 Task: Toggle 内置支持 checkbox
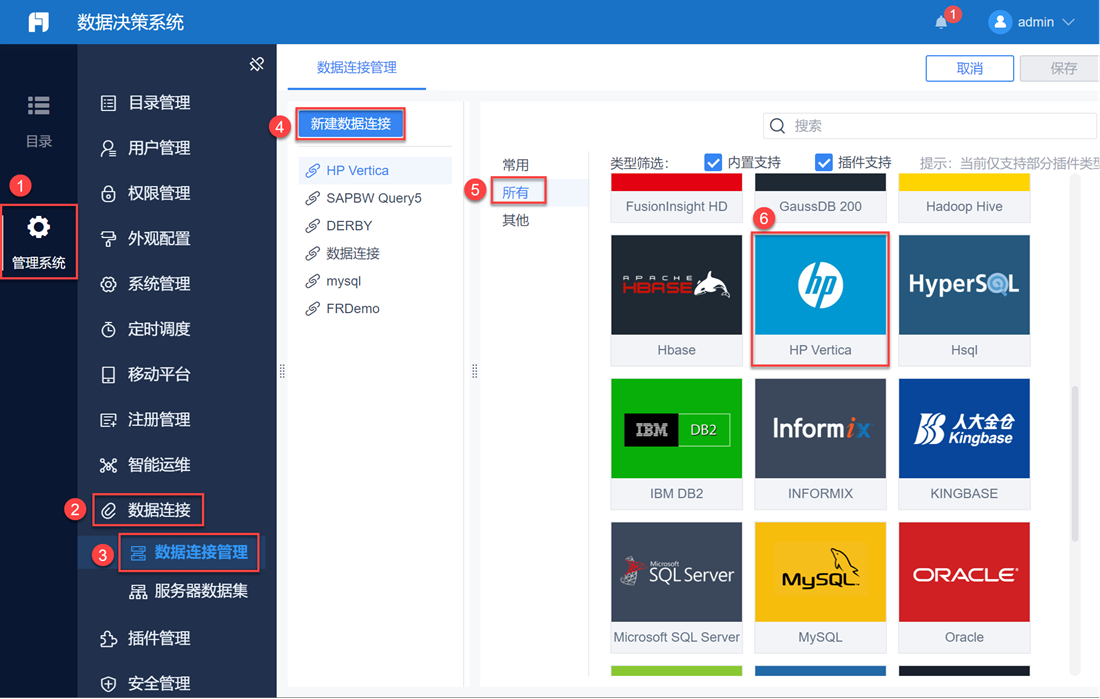(x=713, y=163)
